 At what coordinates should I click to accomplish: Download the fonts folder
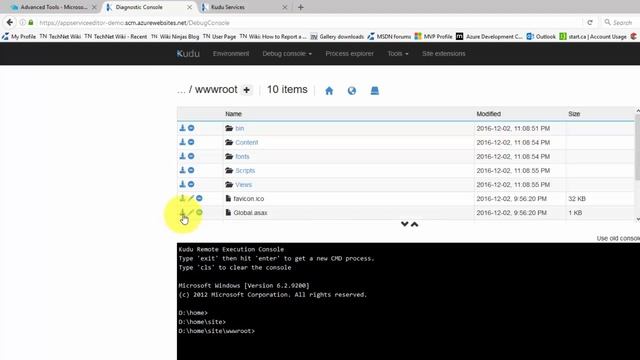tap(182, 156)
